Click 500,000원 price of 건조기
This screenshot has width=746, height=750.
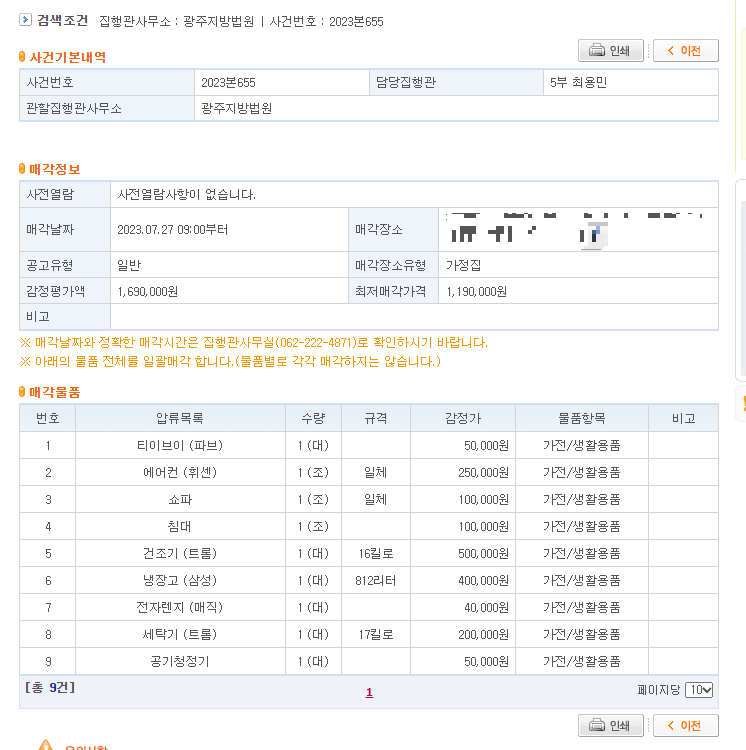[483, 553]
